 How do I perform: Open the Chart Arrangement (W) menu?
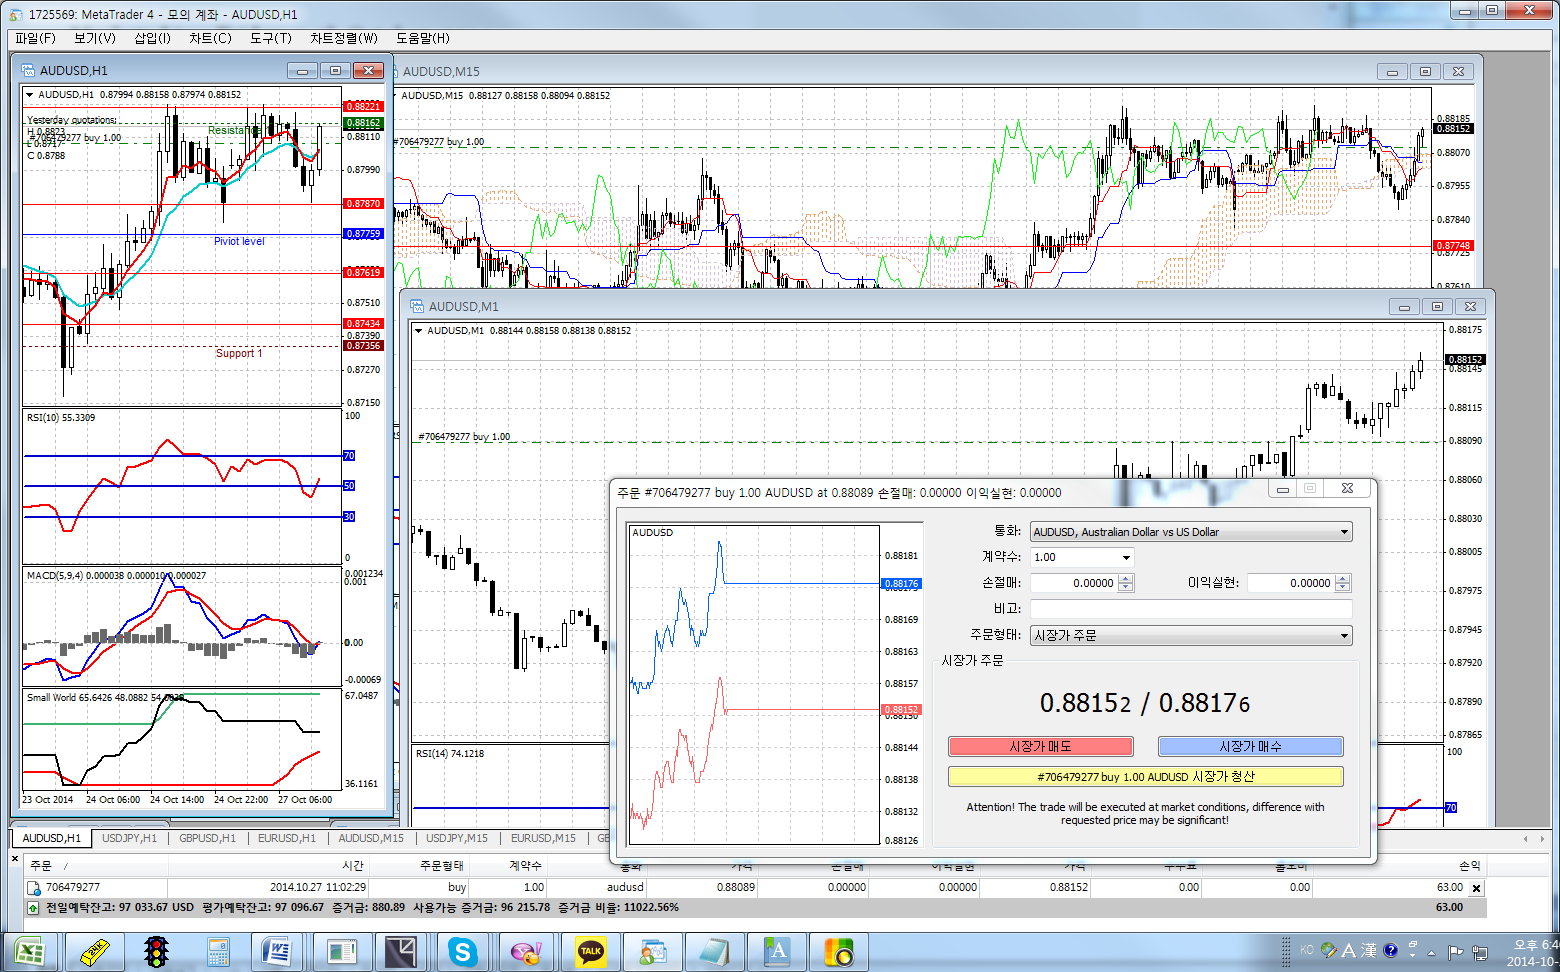tap(344, 38)
